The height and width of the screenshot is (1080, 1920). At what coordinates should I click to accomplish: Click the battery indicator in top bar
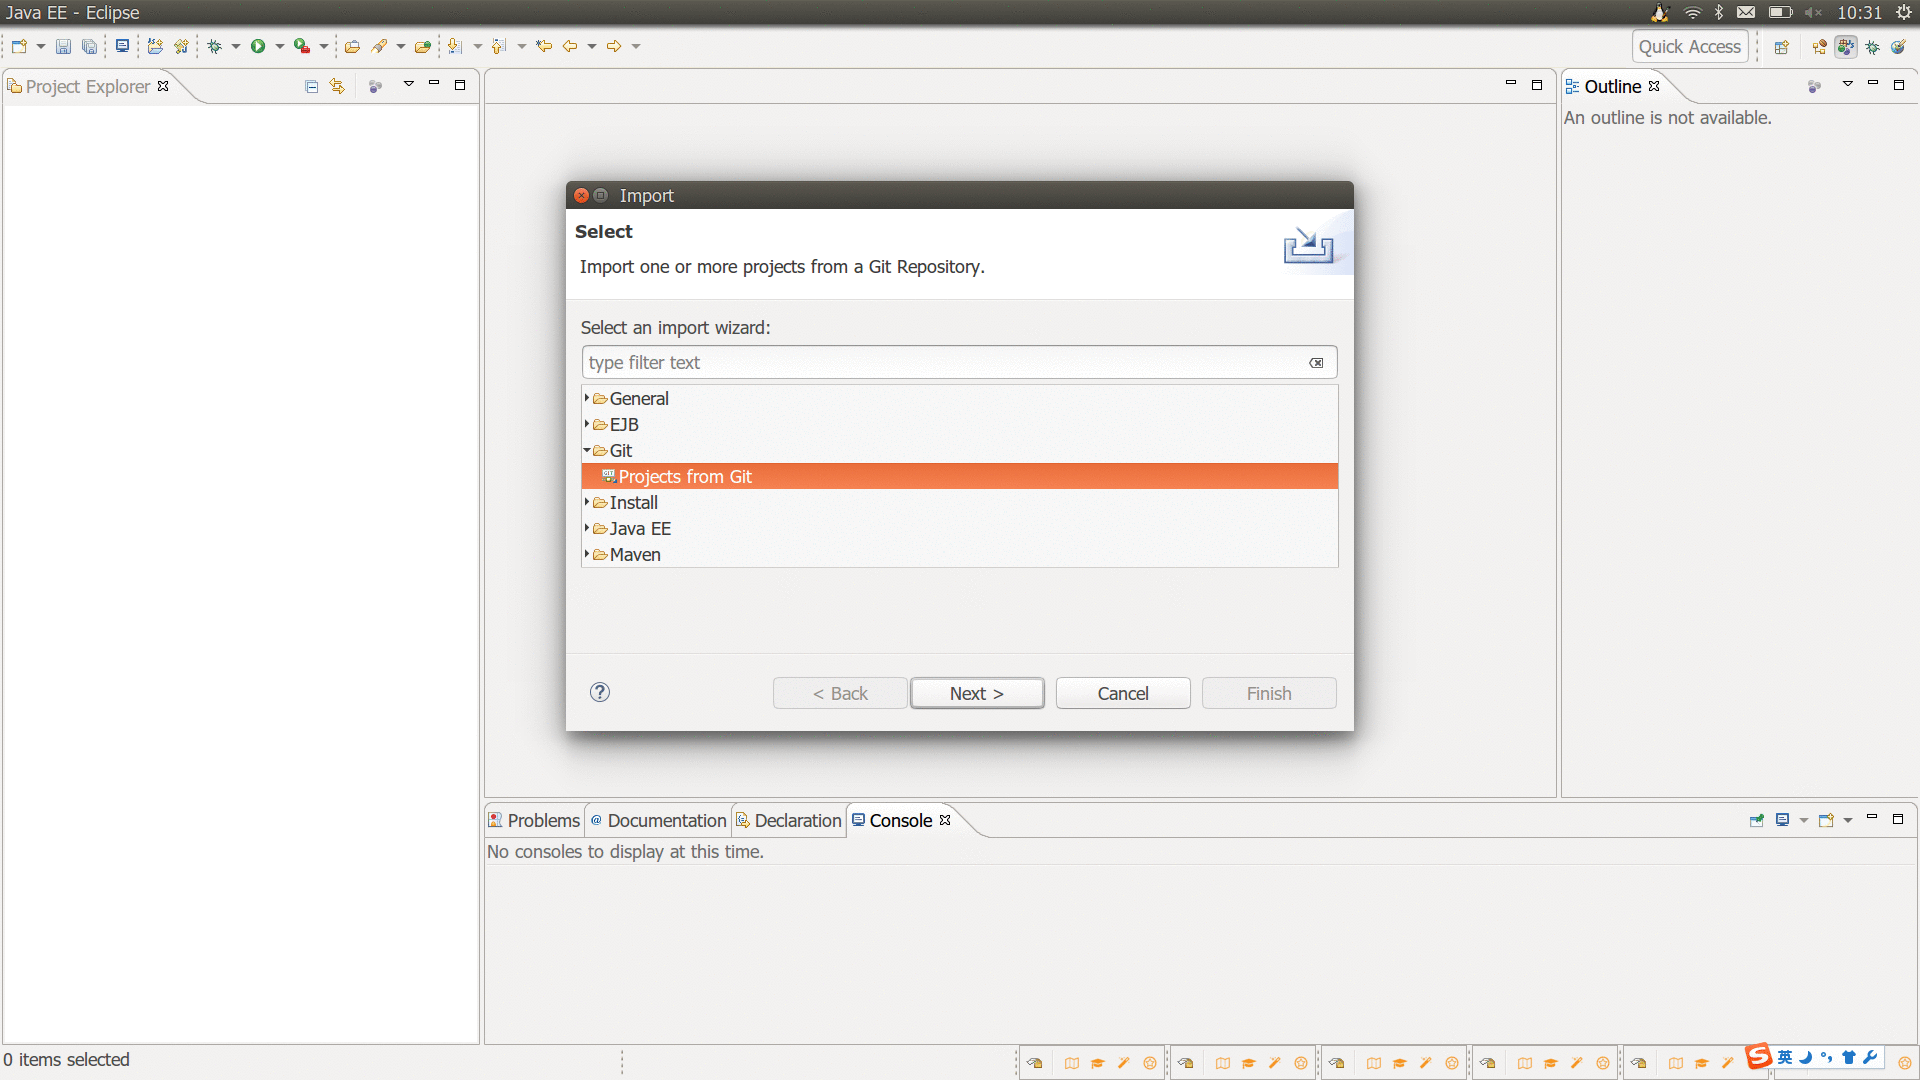(1780, 13)
